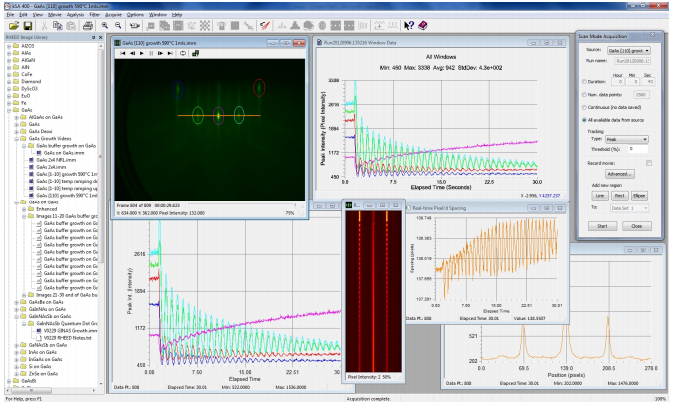The height and width of the screenshot is (404, 674).
Task: Click the library panel horizontal scrollbar
Action: [x=29, y=391]
